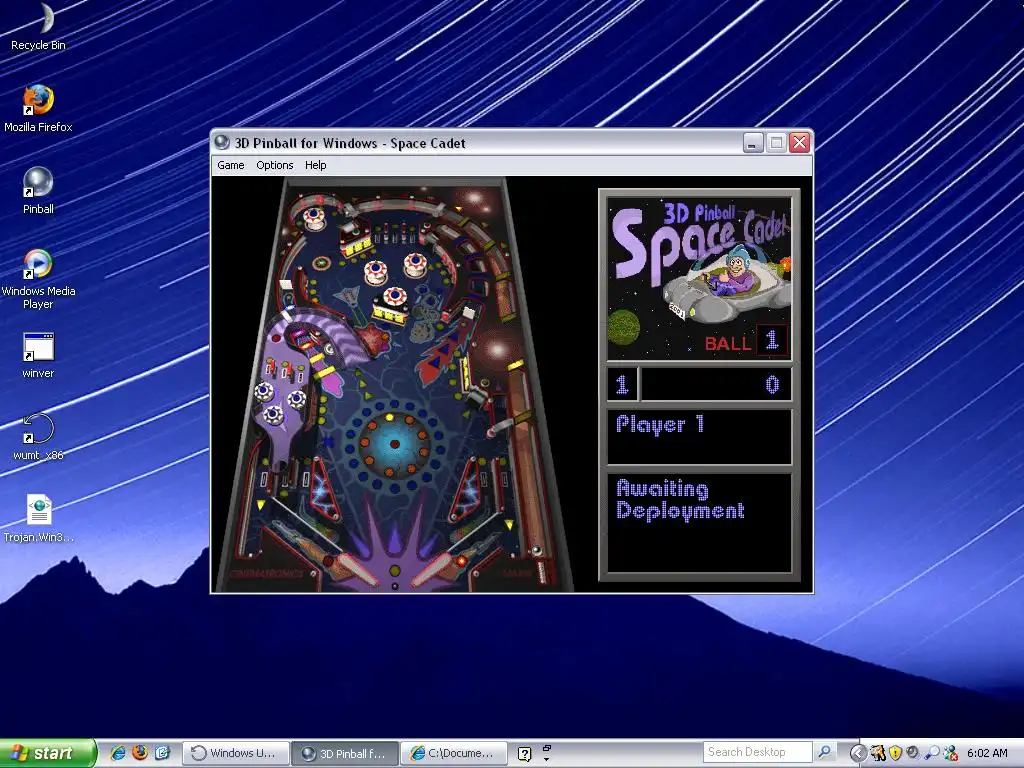Click the blue circular center target on table
The image size is (1024, 768).
pyautogui.click(x=395, y=444)
